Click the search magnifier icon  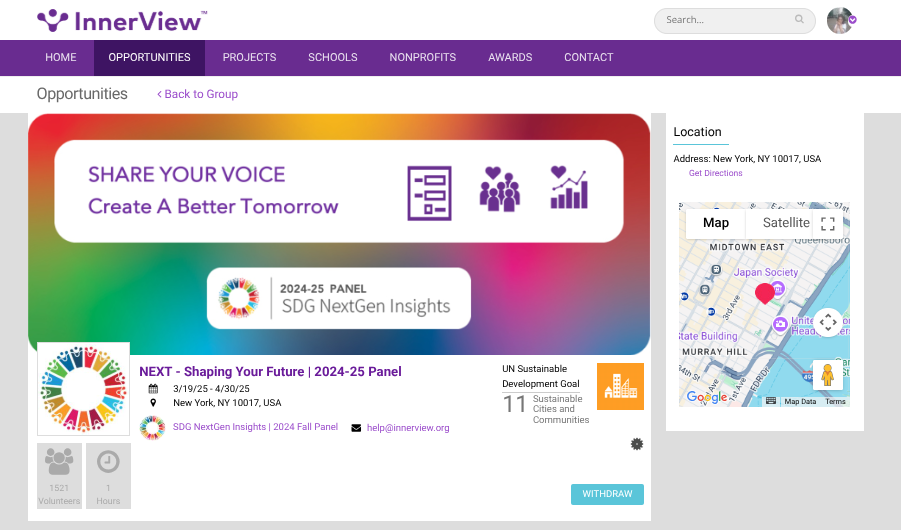[799, 20]
